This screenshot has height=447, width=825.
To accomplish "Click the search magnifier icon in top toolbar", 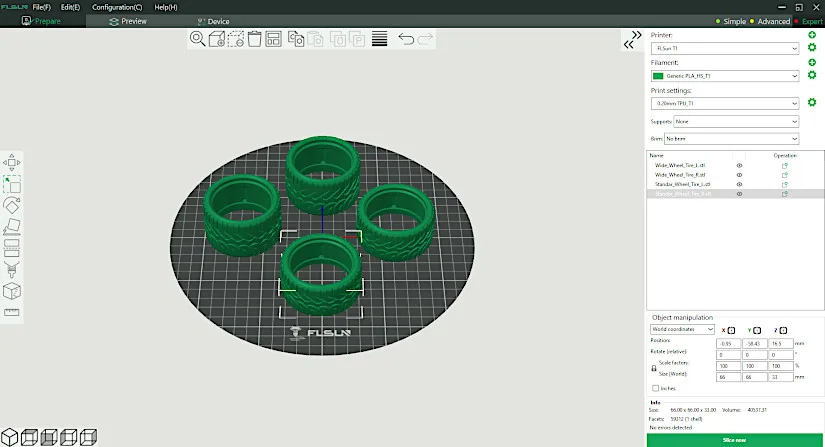I will click(x=197, y=39).
